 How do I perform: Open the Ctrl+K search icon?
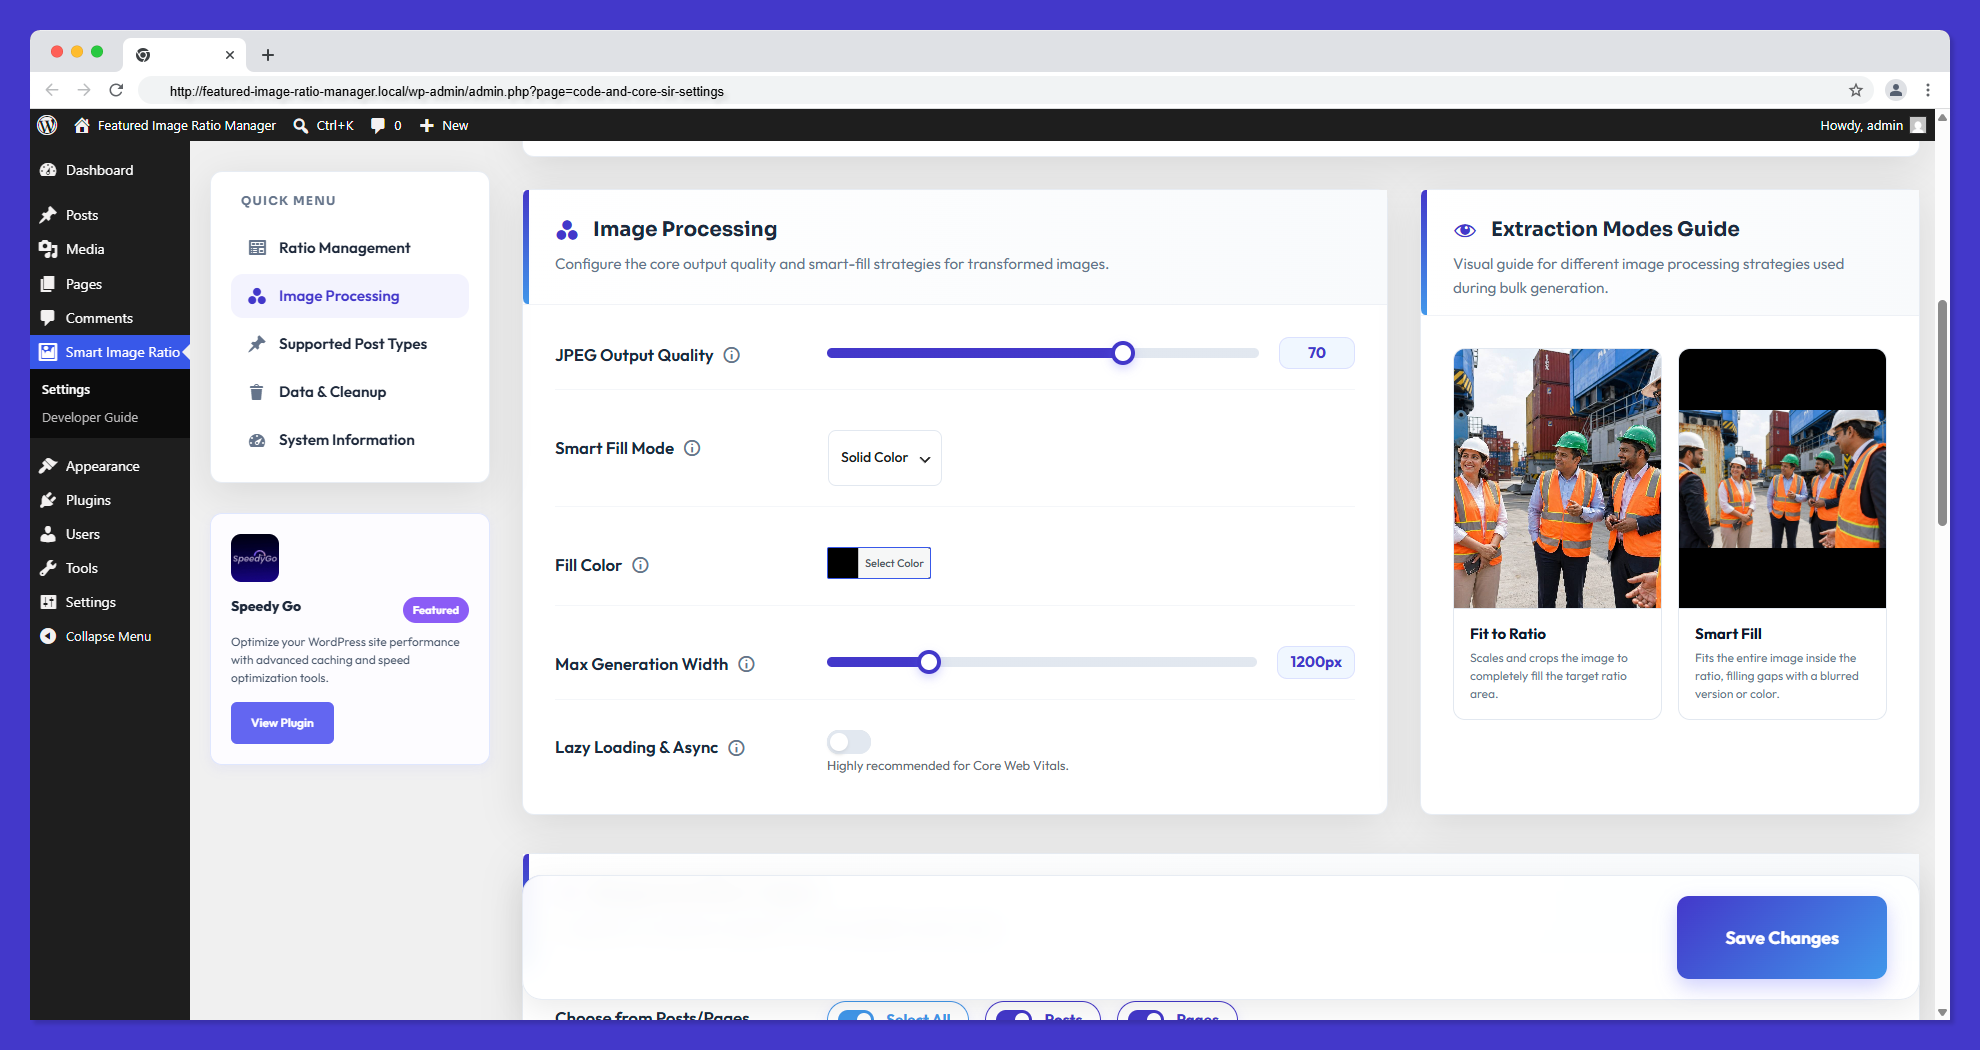pyautogui.click(x=300, y=125)
